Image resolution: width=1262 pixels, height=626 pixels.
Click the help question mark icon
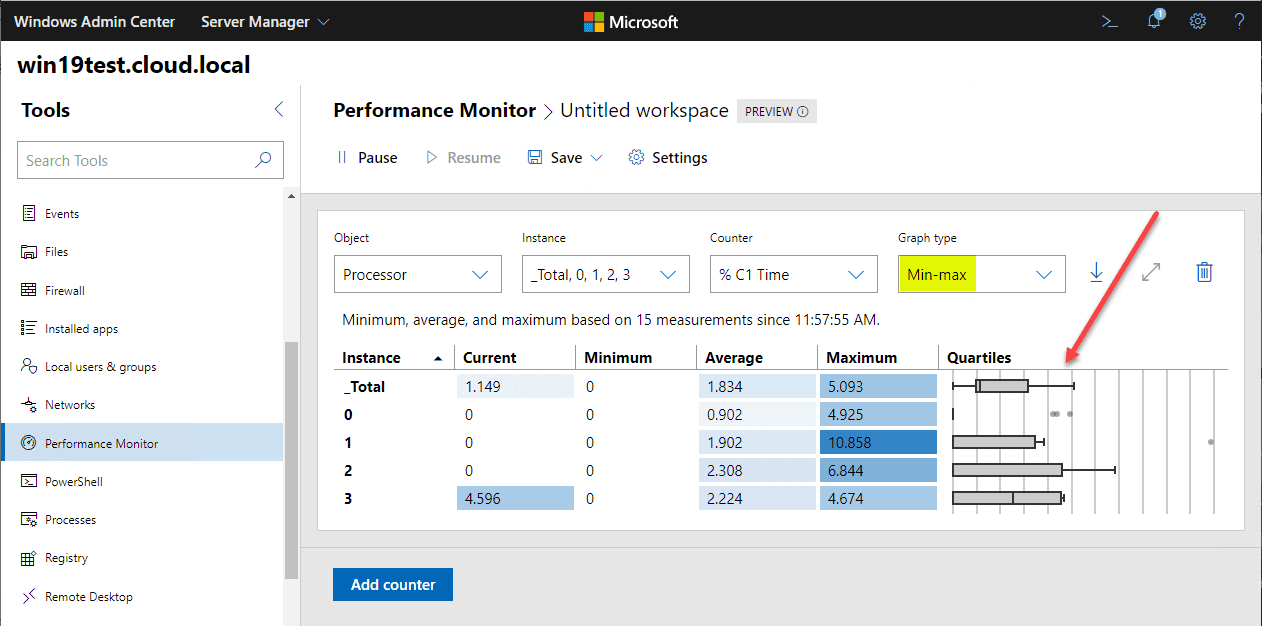[x=1239, y=21]
